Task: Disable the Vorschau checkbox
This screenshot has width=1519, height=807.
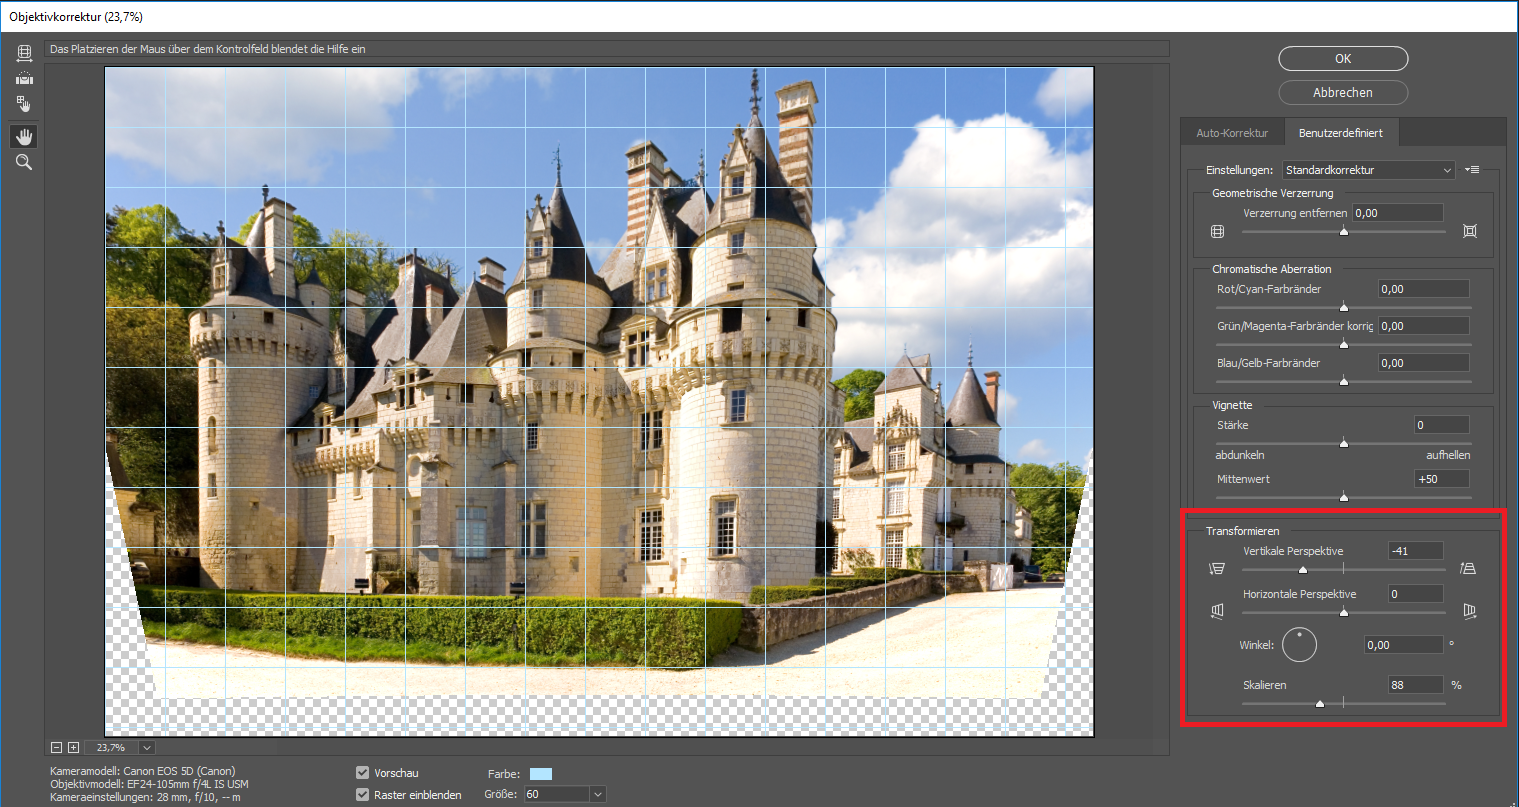Action: pyautogui.click(x=363, y=773)
